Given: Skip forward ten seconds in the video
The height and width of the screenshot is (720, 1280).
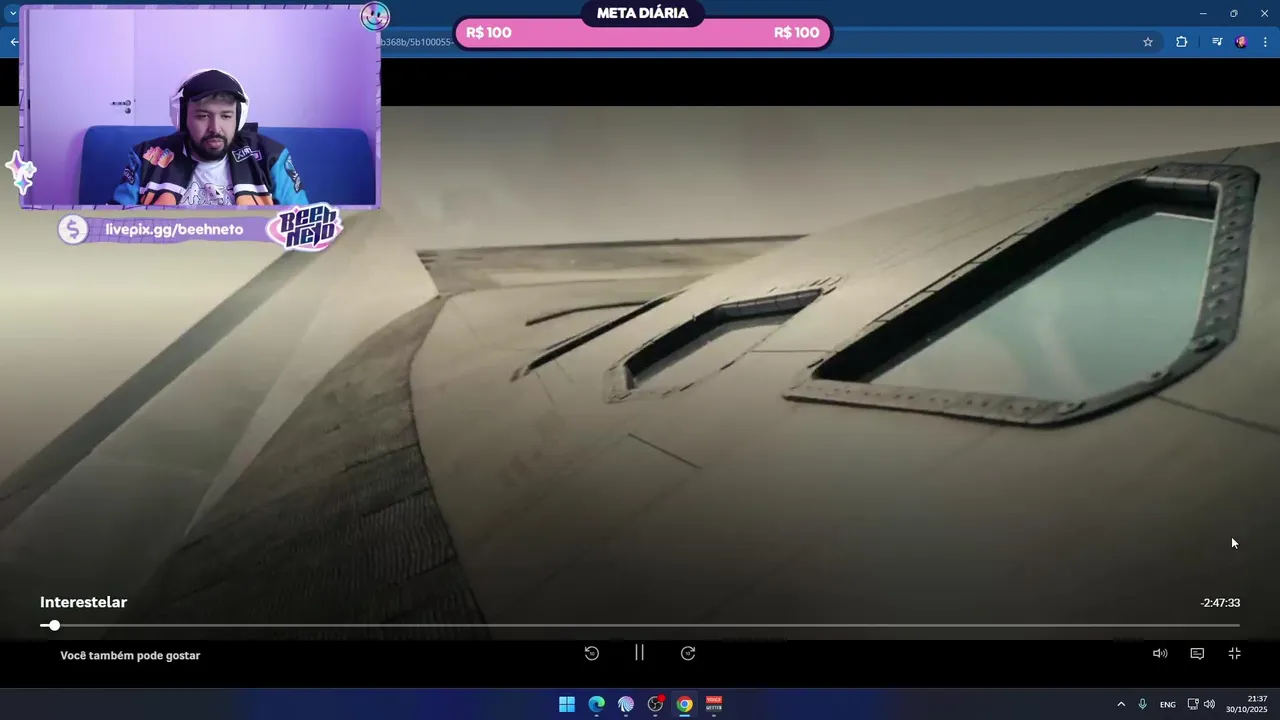Looking at the screenshot, I should point(688,653).
